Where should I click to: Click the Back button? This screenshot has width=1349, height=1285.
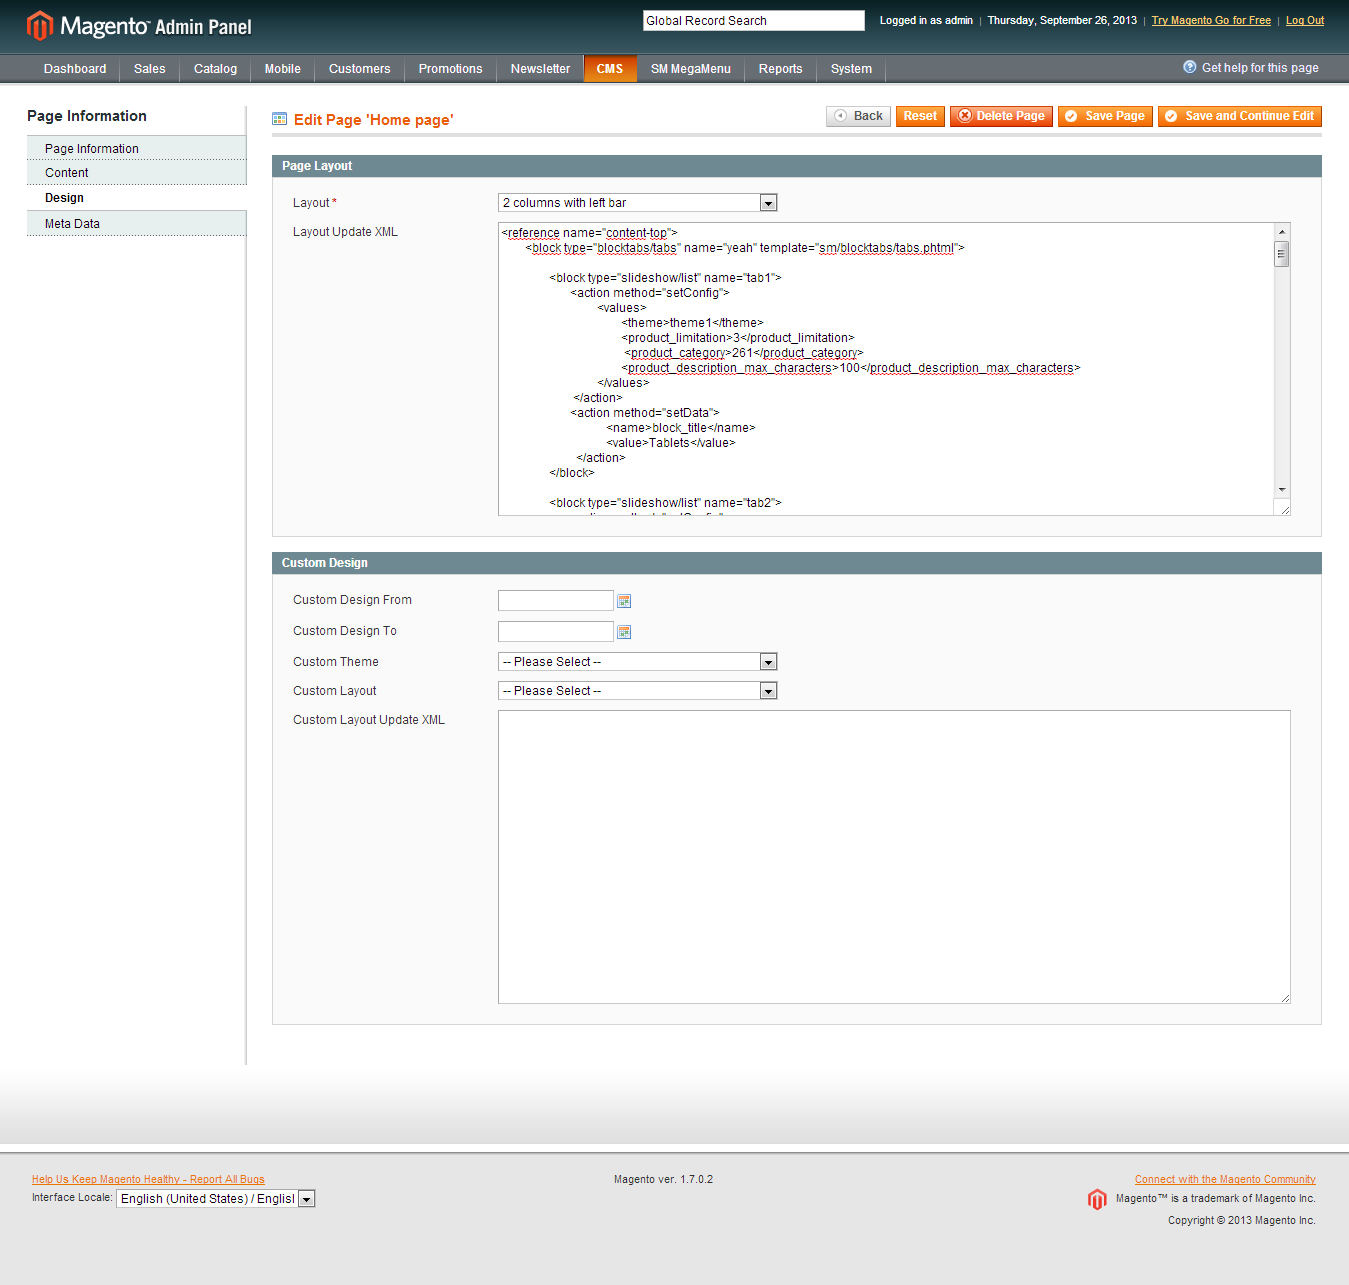coord(858,116)
